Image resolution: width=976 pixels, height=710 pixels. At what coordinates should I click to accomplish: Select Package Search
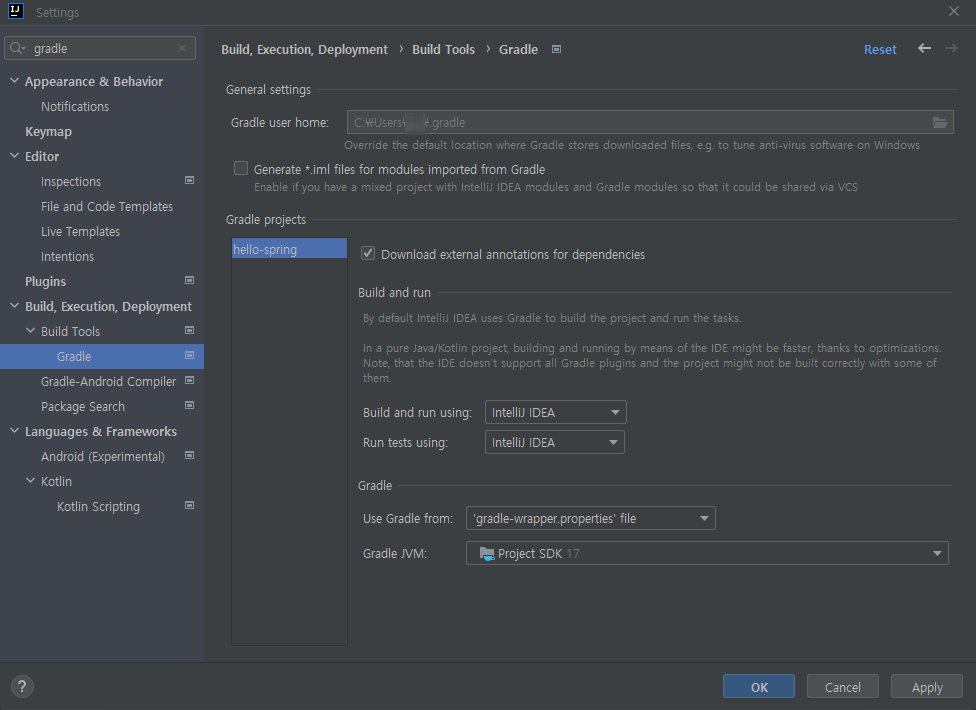[x=83, y=406]
